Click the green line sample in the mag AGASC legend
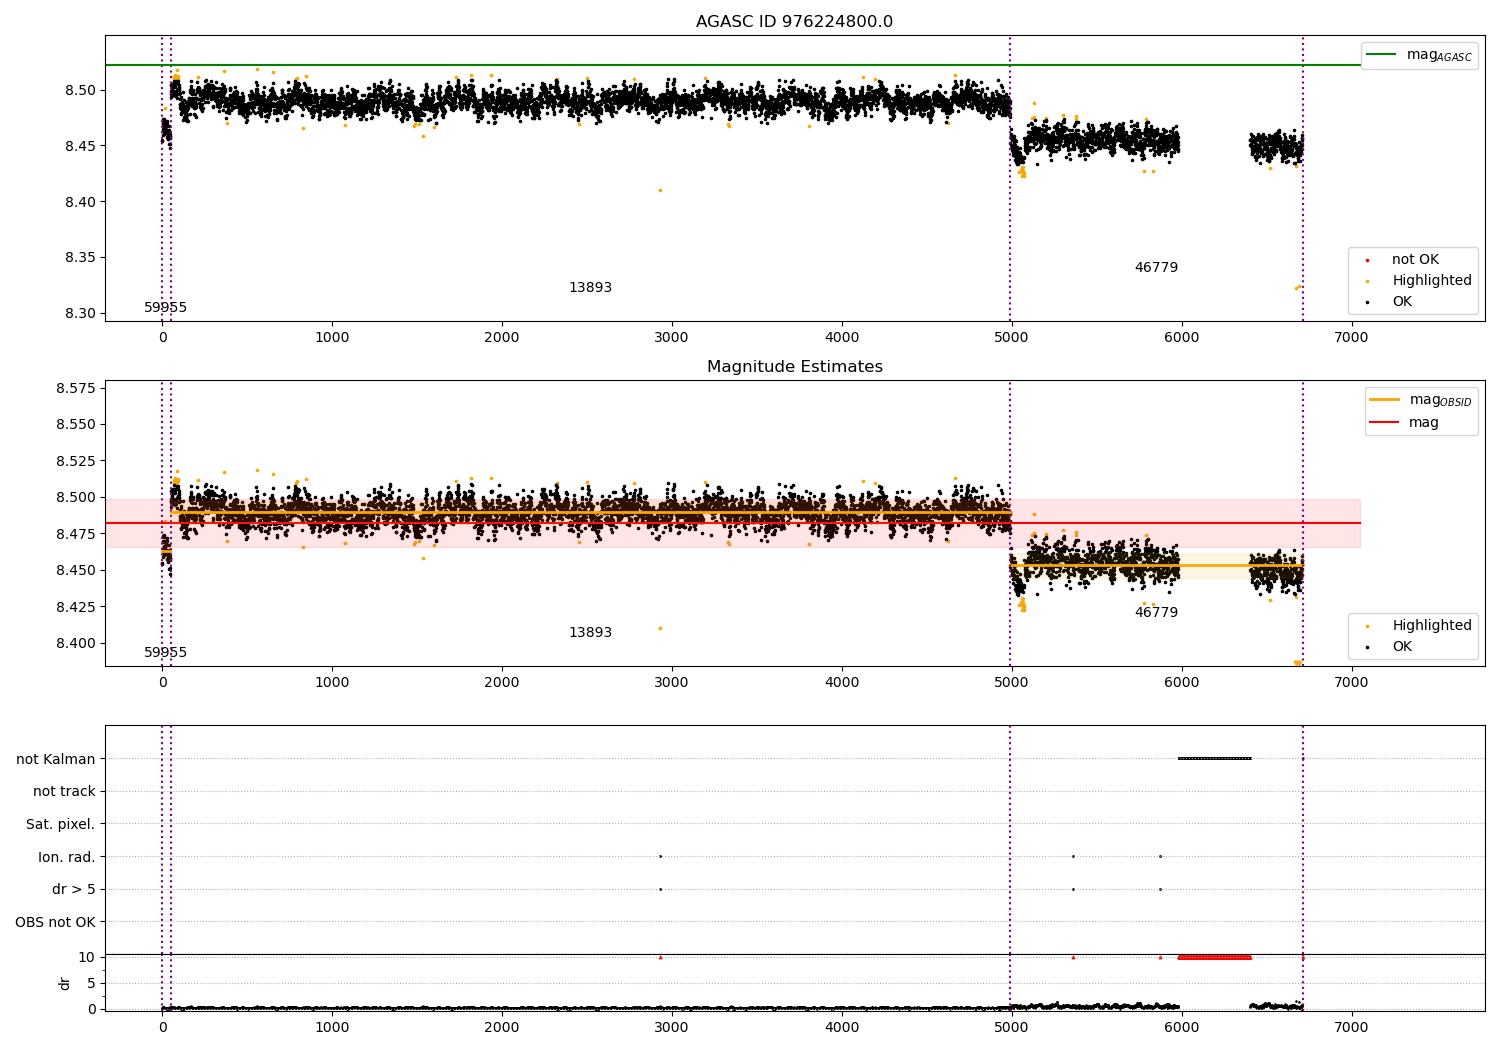Screen dimensions: 1500x1050 coord(1382,55)
